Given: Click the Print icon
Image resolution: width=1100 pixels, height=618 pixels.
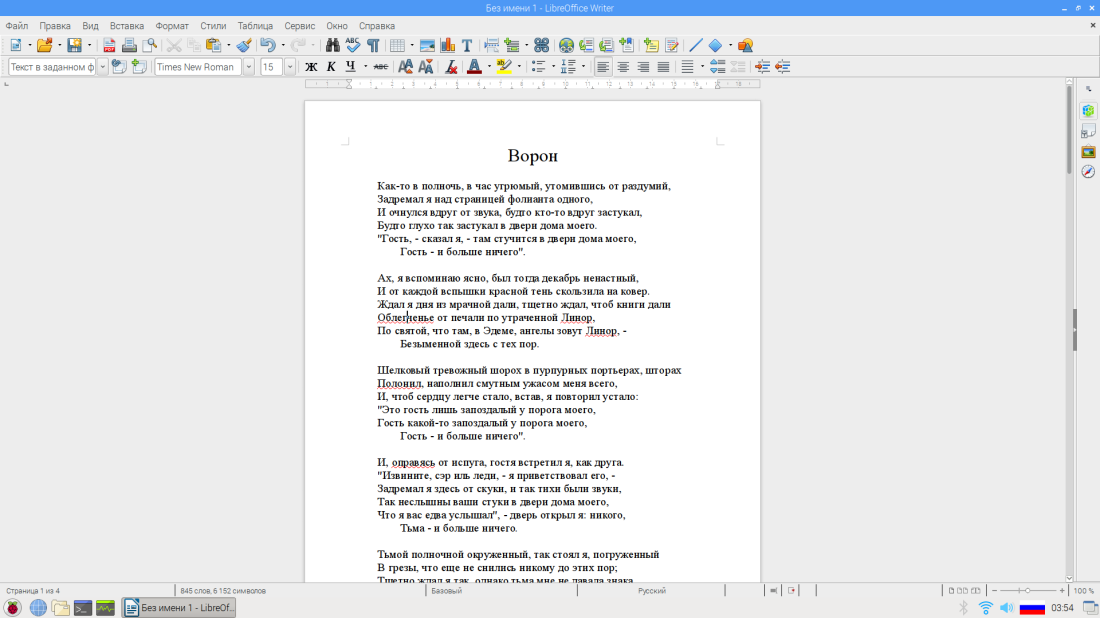Looking at the screenshot, I should 129,45.
